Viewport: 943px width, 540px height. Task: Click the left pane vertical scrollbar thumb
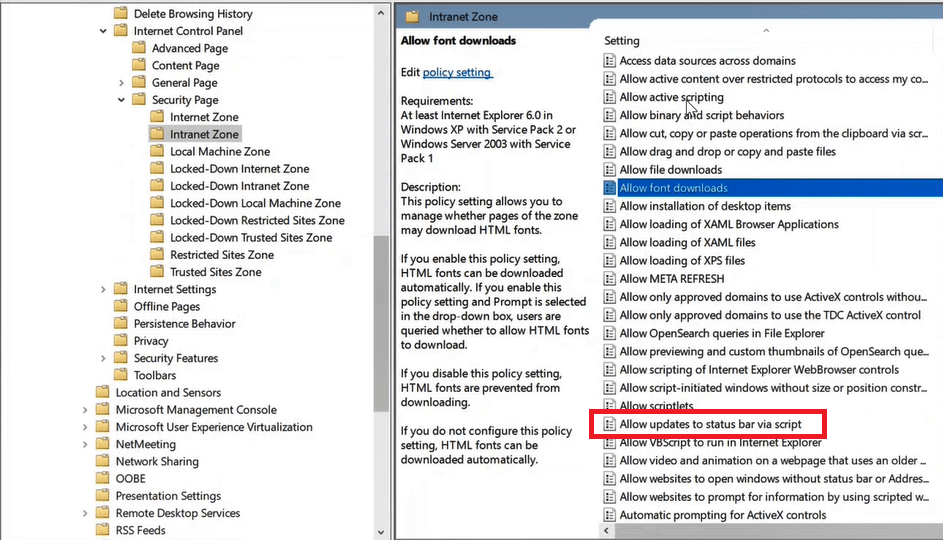click(x=381, y=323)
